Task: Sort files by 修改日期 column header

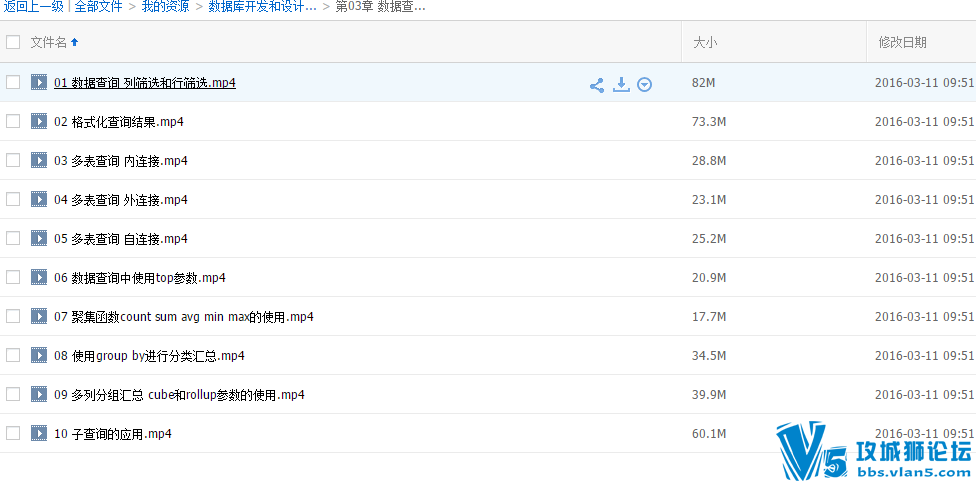Action: (x=903, y=42)
